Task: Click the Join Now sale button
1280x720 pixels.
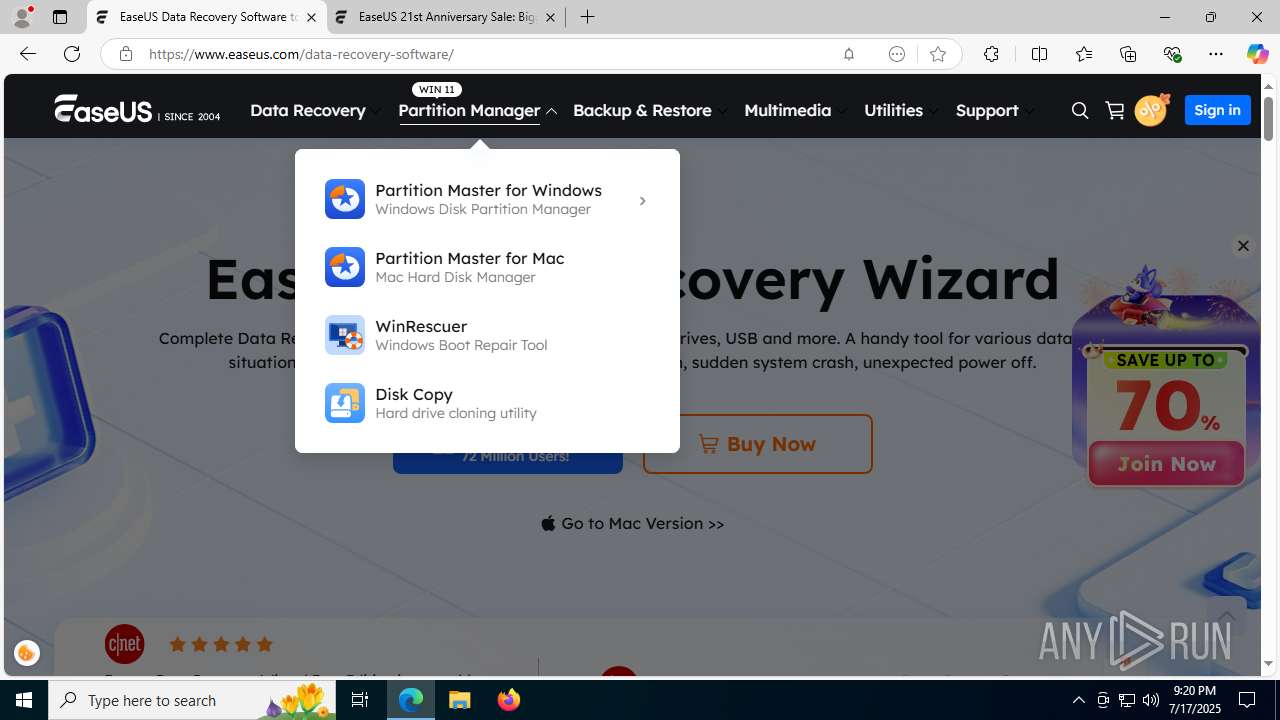Action: tap(1166, 464)
